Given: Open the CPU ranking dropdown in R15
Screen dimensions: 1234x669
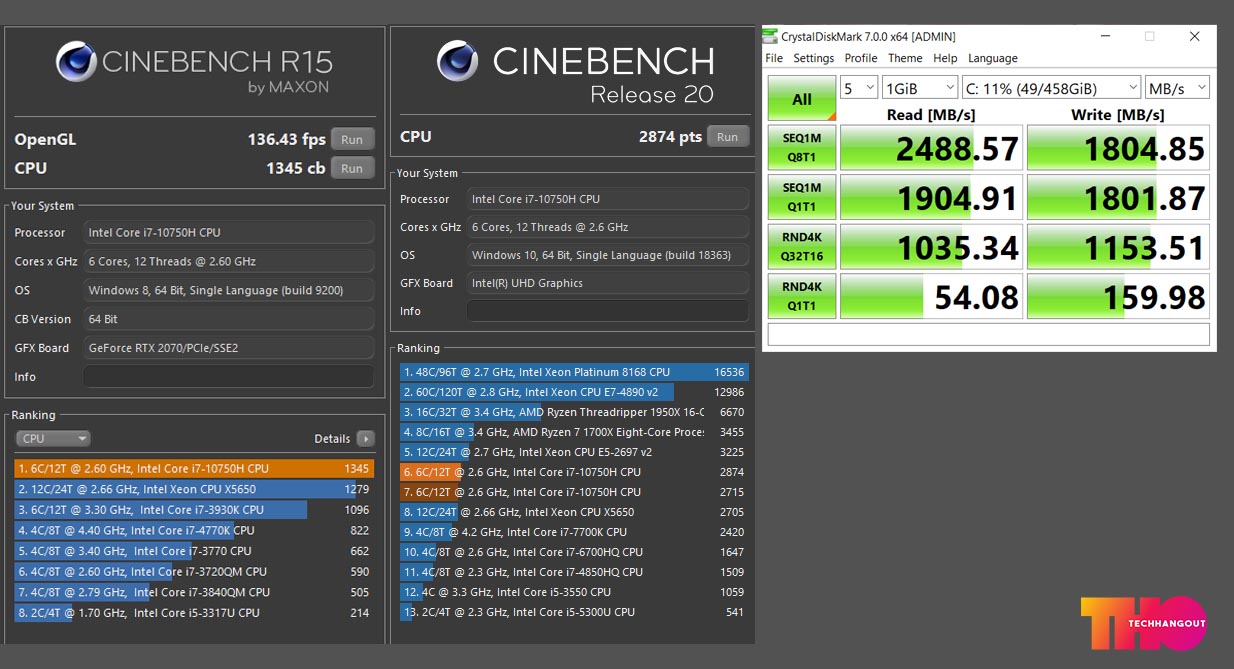Looking at the screenshot, I should point(53,438).
